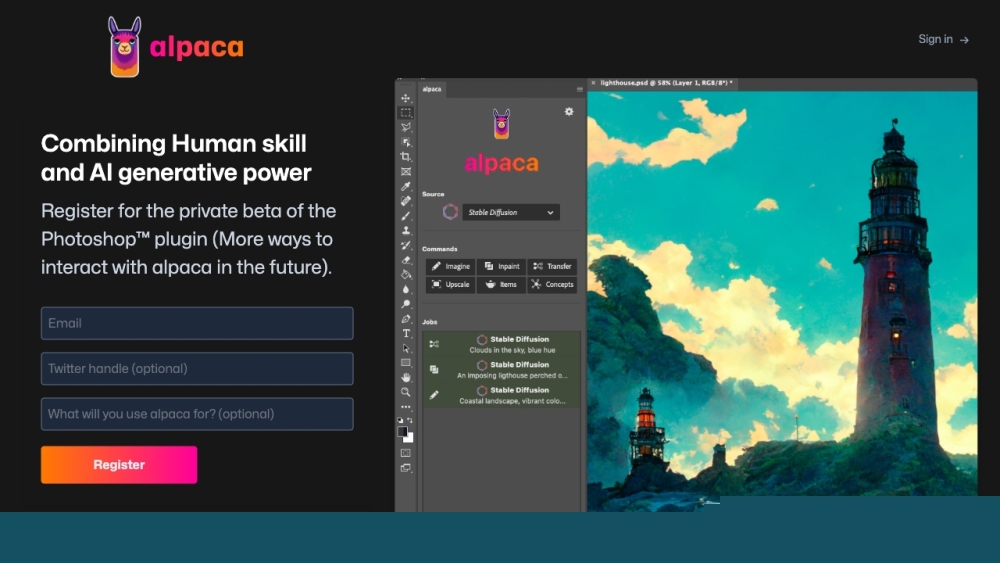Select the "An imposing ligthouse perched" job
1000x563 pixels.
coord(502,370)
